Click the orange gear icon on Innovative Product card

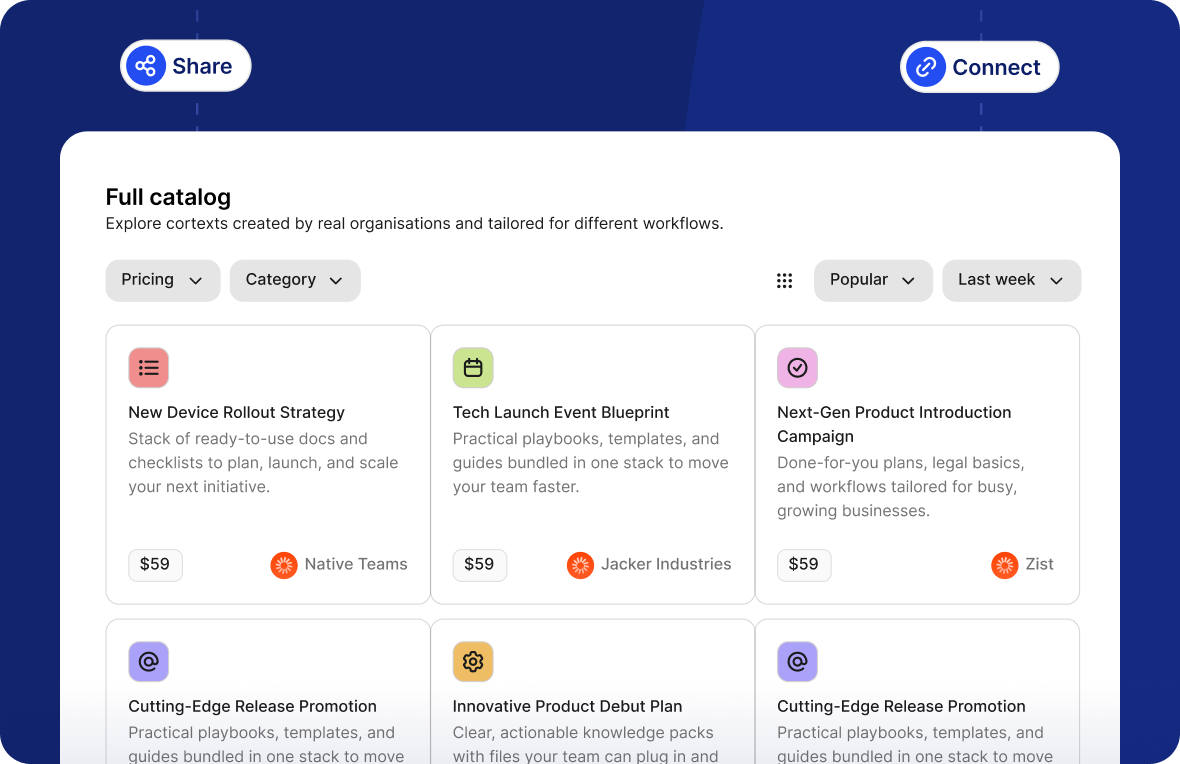473,662
